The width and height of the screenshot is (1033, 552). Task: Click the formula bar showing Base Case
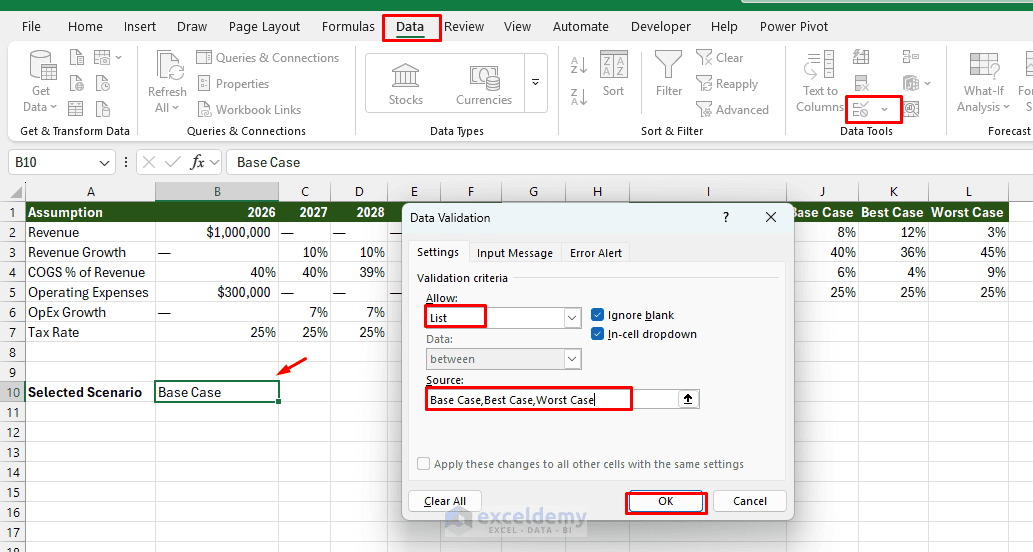[629, 162]
